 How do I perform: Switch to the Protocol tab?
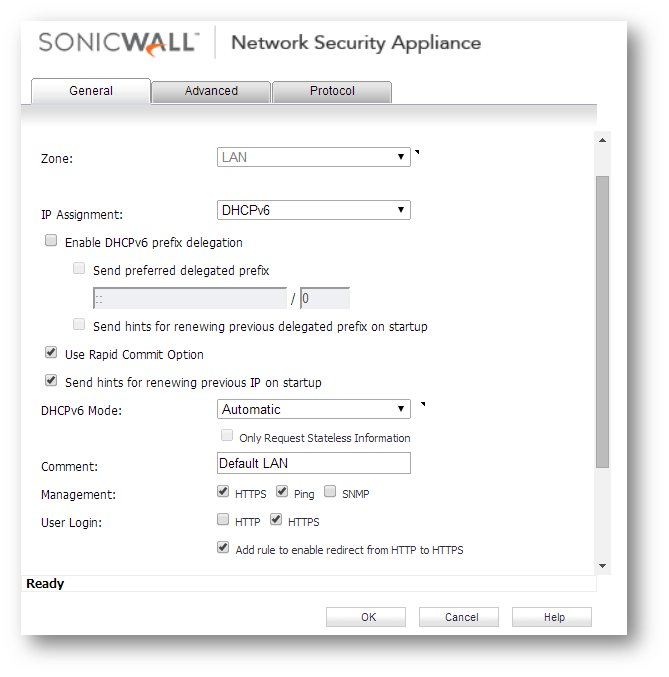tap(332, 91)
